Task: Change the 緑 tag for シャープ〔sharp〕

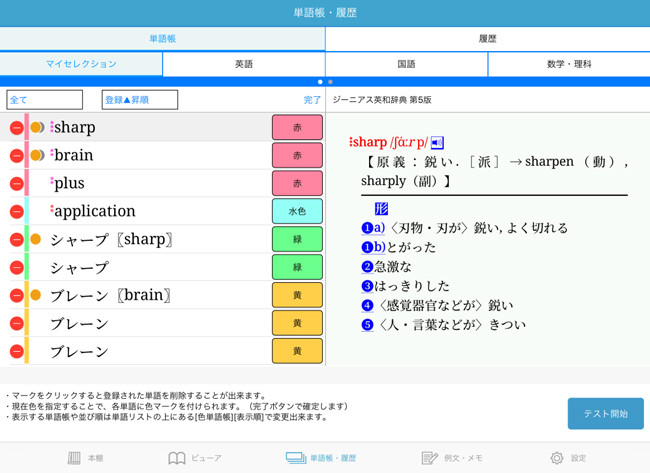Action: [x=297, y=239]
